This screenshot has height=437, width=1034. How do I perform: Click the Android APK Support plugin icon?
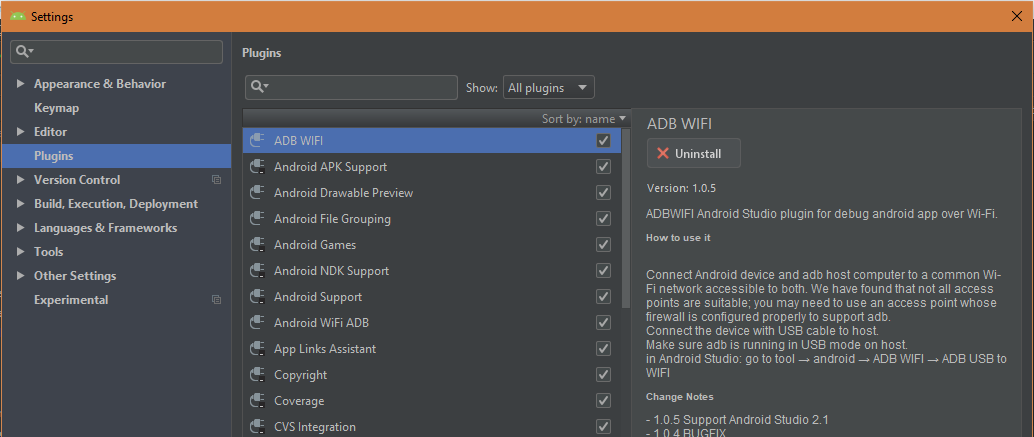click(257, 167)
